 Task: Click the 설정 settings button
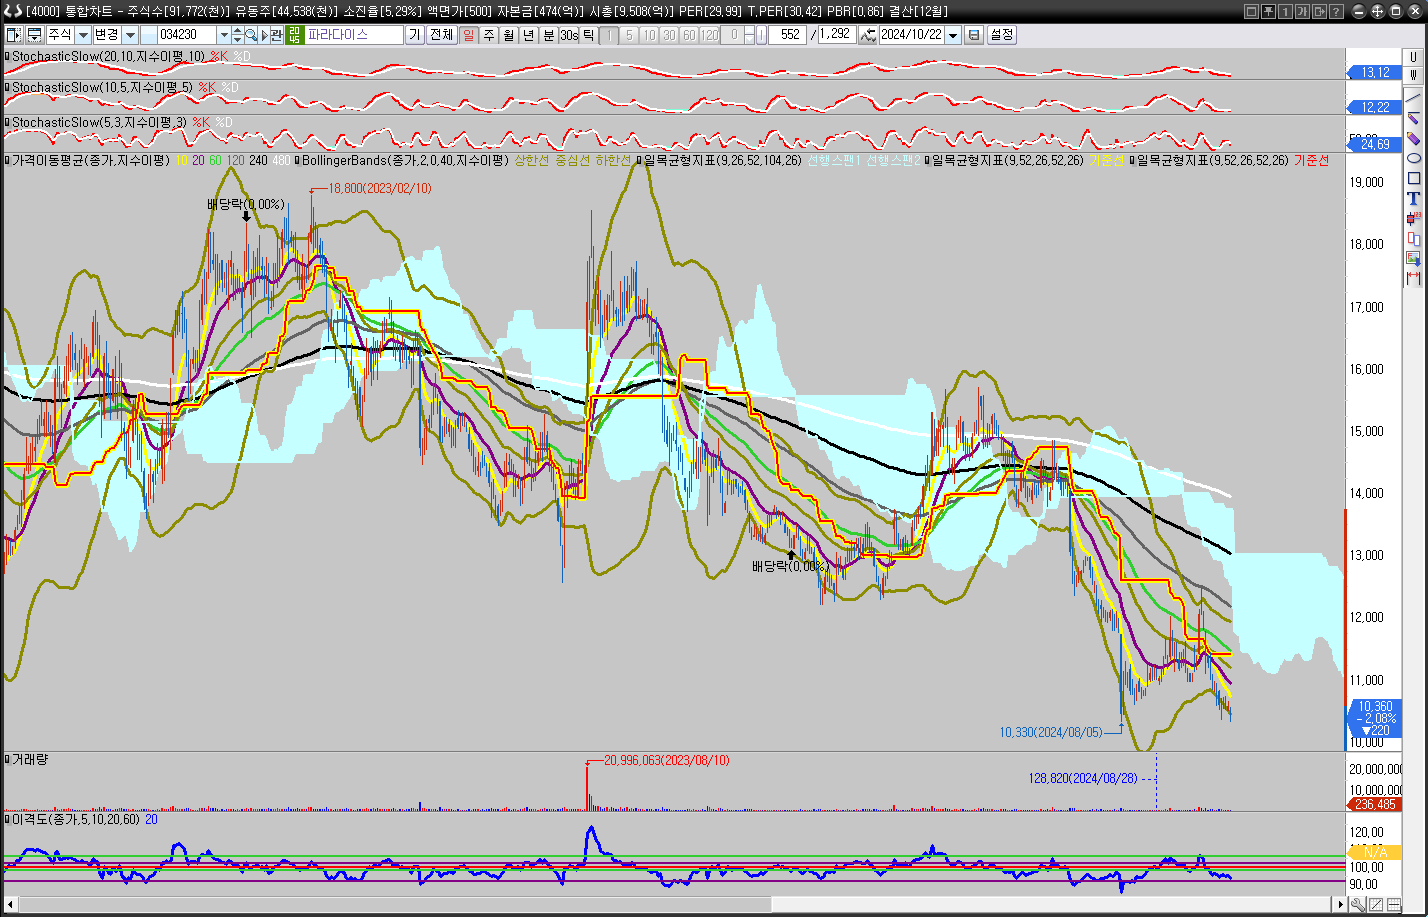pyautogui.click(x=1001, y=34)
